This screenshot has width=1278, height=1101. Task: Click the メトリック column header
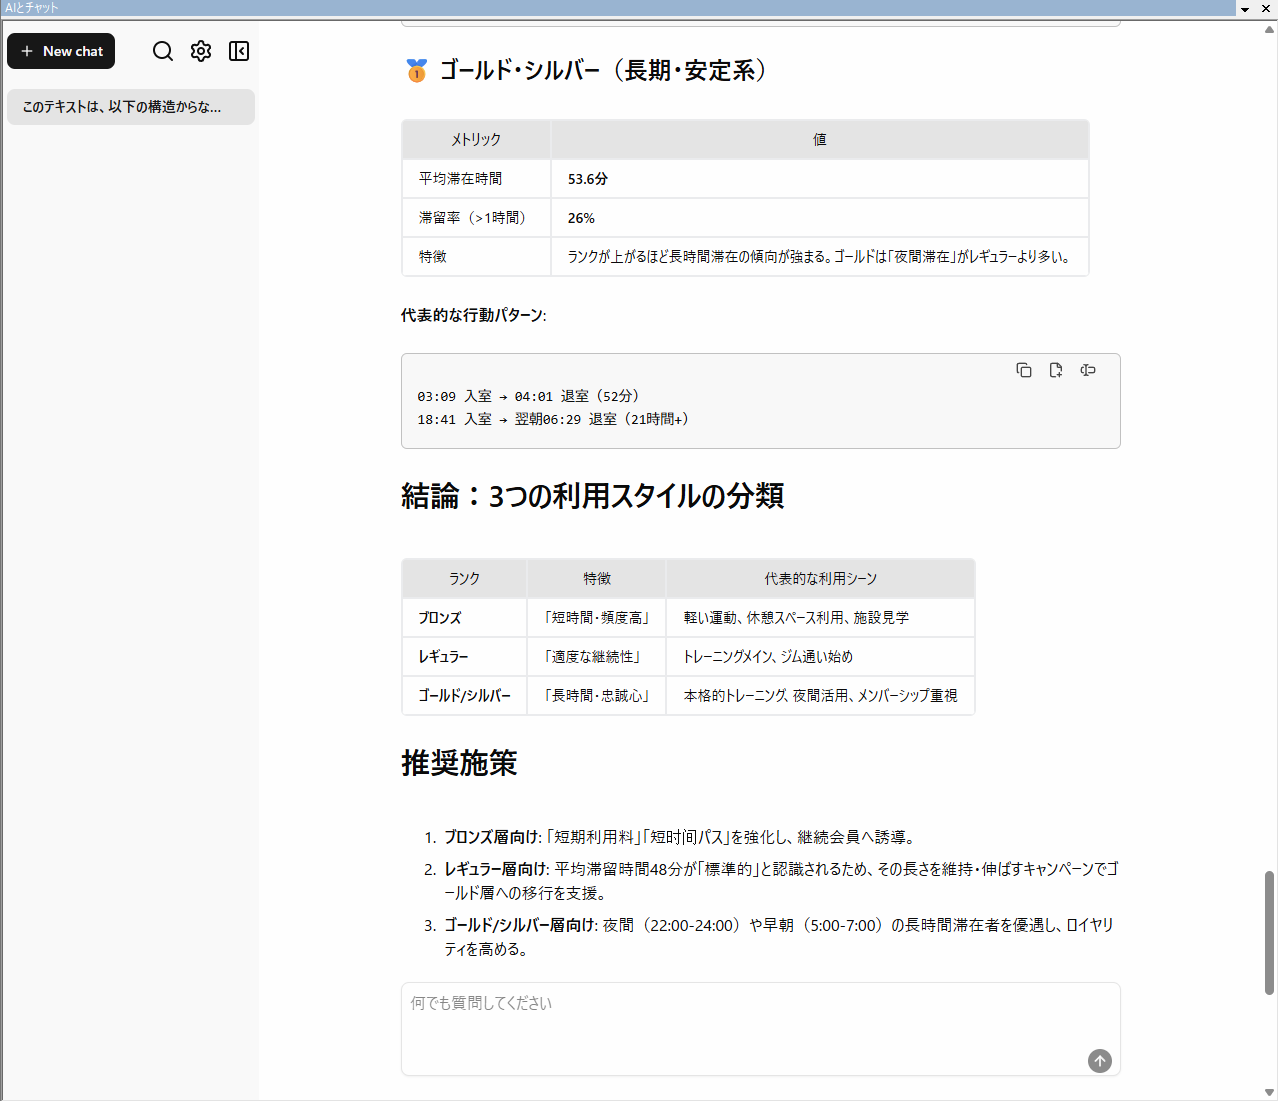(476, 140)
